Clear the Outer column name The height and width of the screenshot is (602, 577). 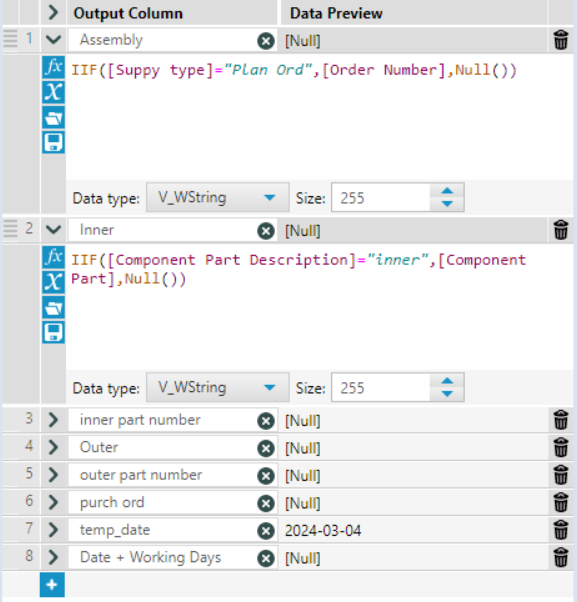pyautogui.click(x=266, y=448)
